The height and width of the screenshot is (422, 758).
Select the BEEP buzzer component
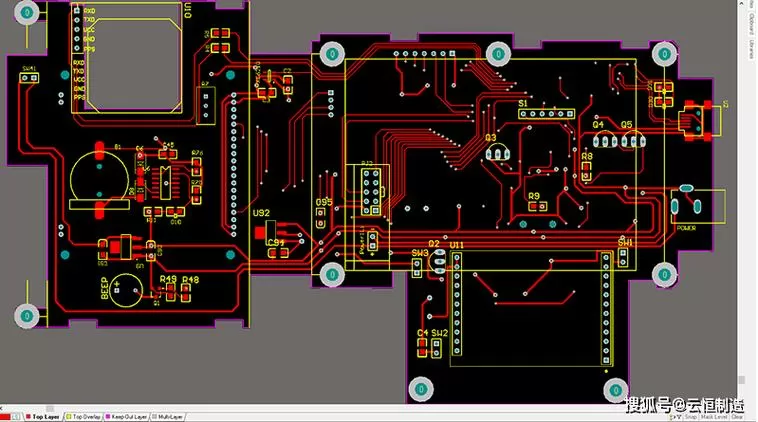click(x=126, y=291)
